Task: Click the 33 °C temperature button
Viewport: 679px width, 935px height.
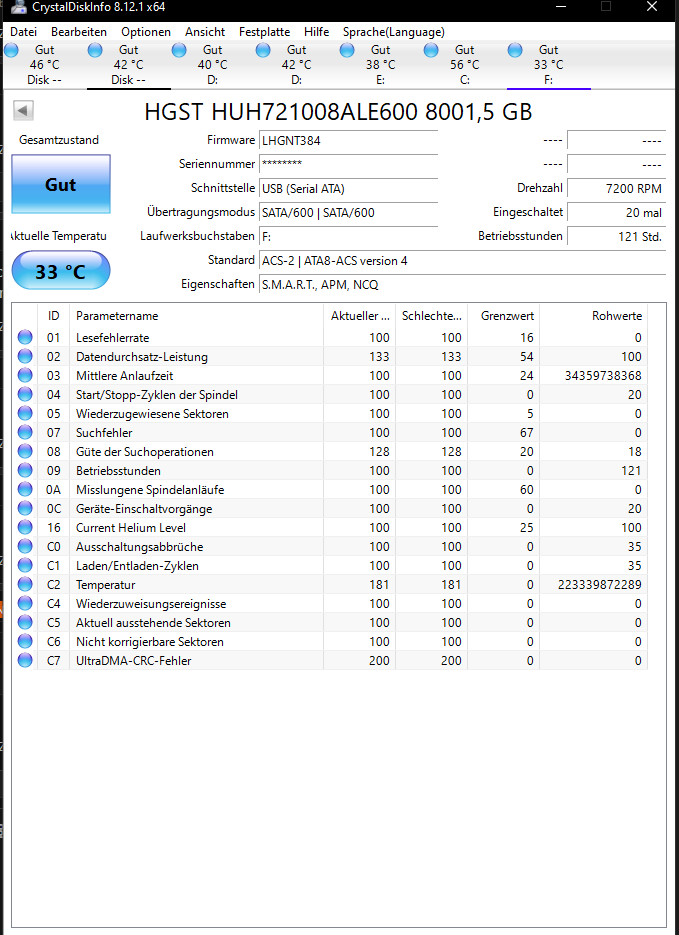Action: click(x=61, y=271)
